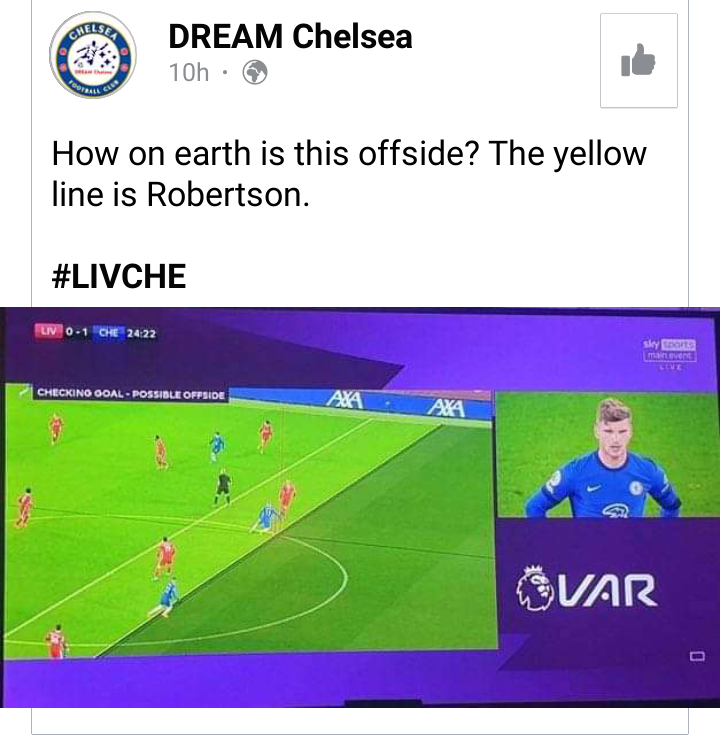Open the 10h post timestamp
This screenshot has height=745, width=720.
(x=189, y=73)
